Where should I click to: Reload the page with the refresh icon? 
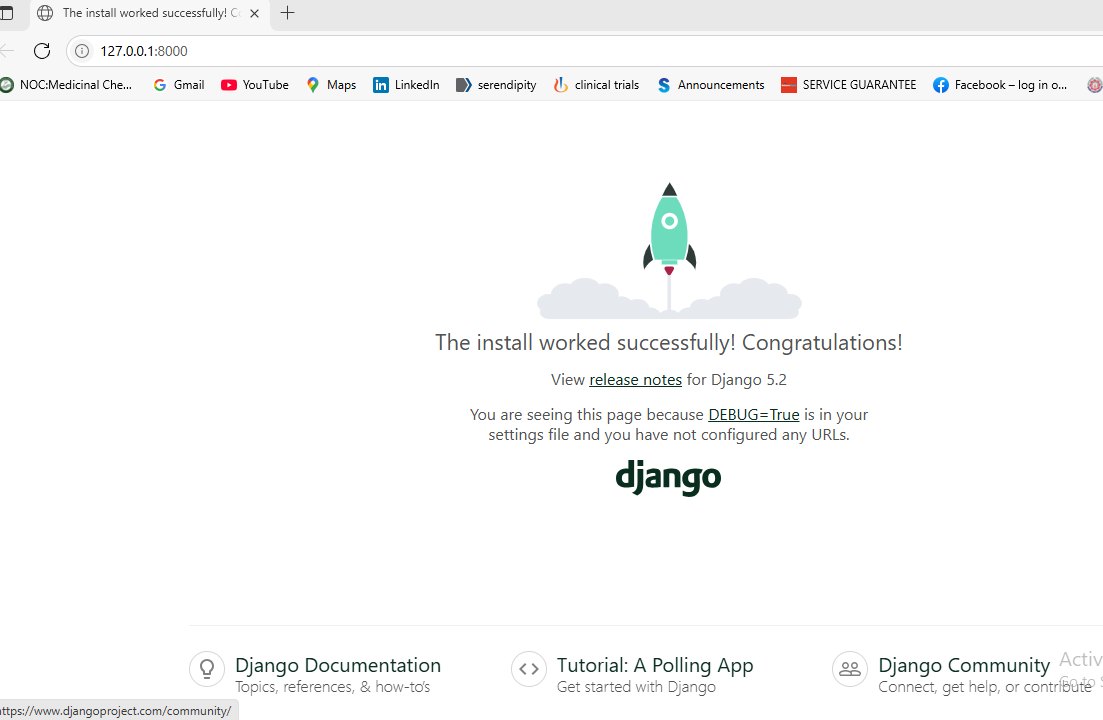tap(42, 51)
